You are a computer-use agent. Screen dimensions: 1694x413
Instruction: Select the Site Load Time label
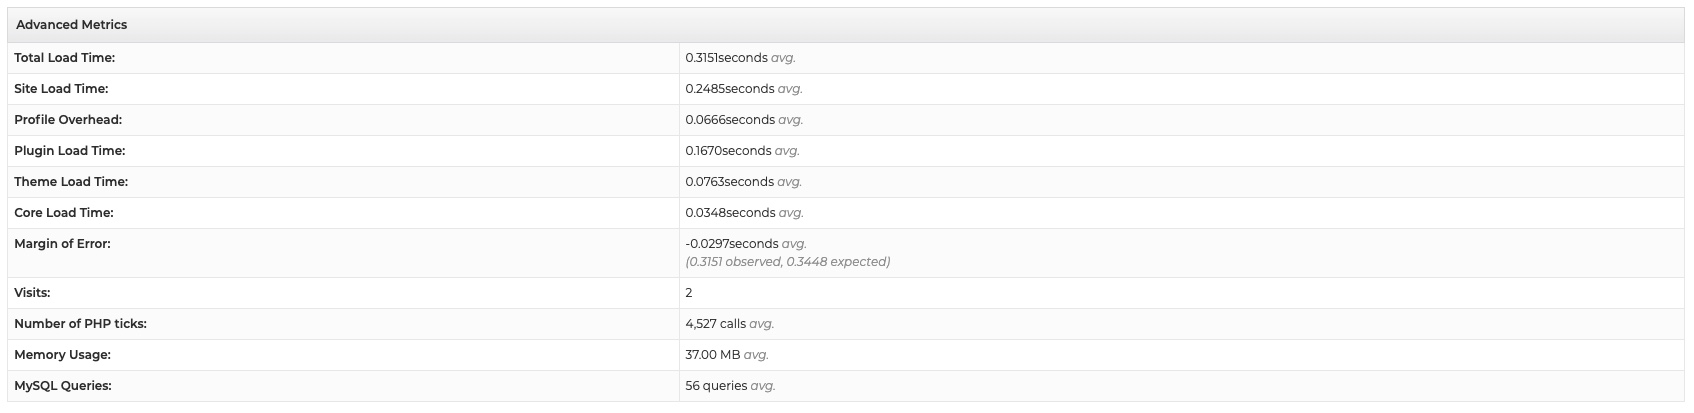pyautogui.click(x=61, y=89)
